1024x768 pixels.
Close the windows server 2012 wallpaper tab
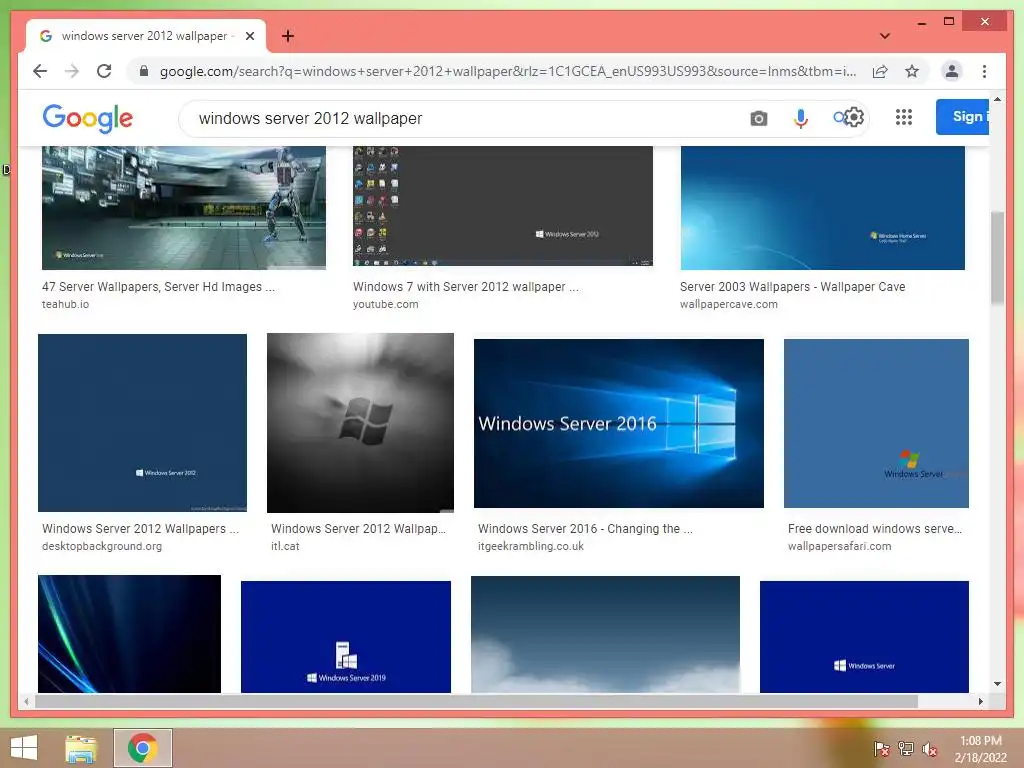pos(249,36)
